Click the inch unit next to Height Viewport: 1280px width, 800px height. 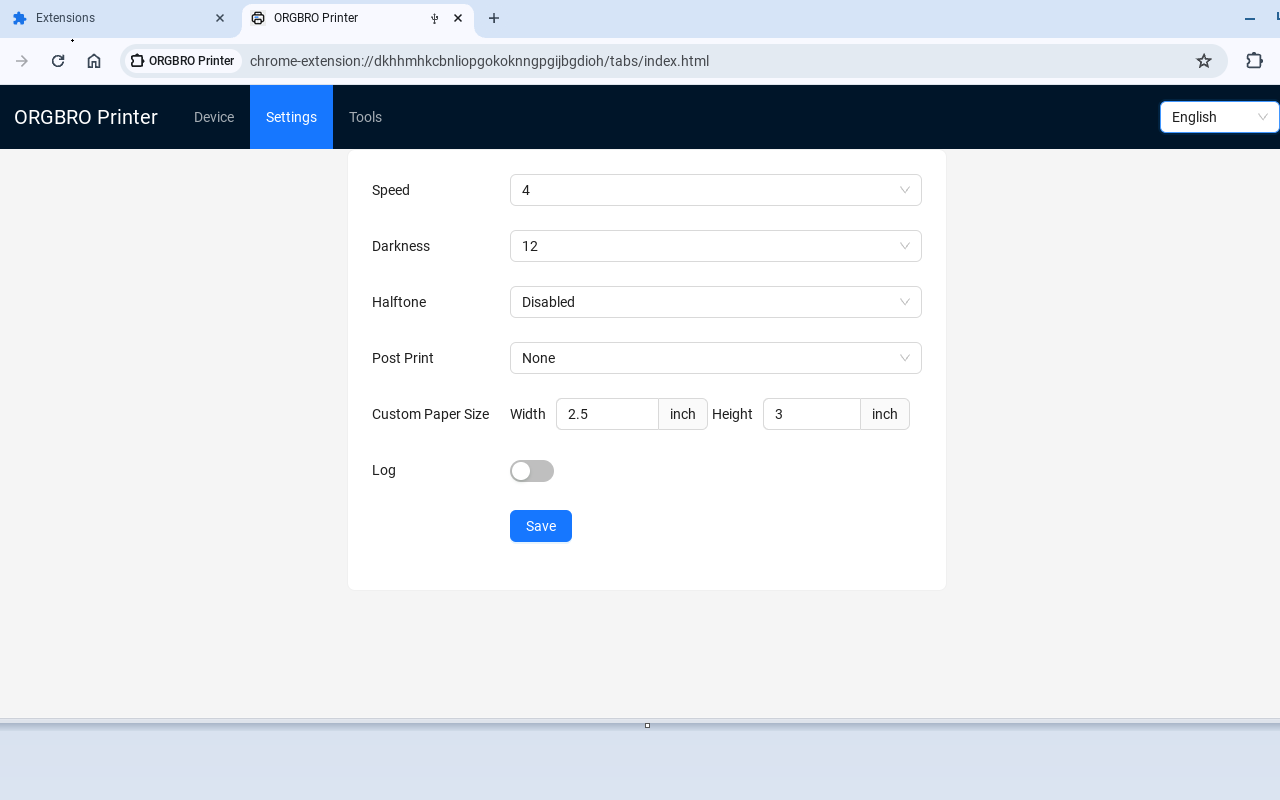point(885,414)
